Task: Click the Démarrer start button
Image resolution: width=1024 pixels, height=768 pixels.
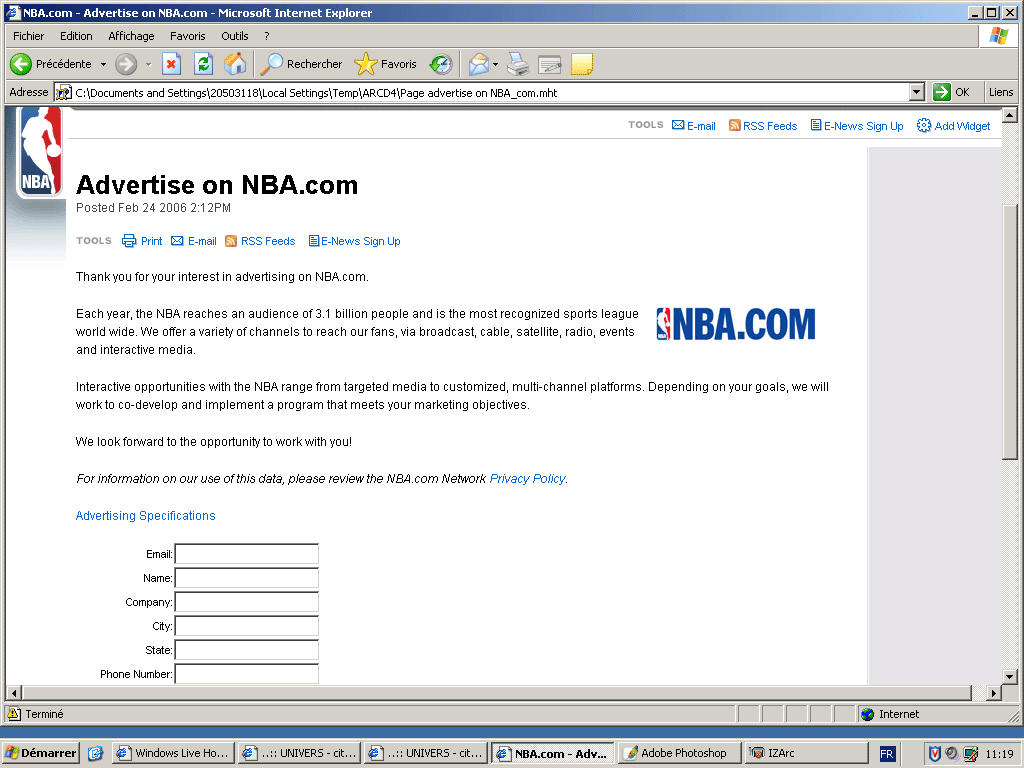Action: pyautogui.click(x=40, y=753)
